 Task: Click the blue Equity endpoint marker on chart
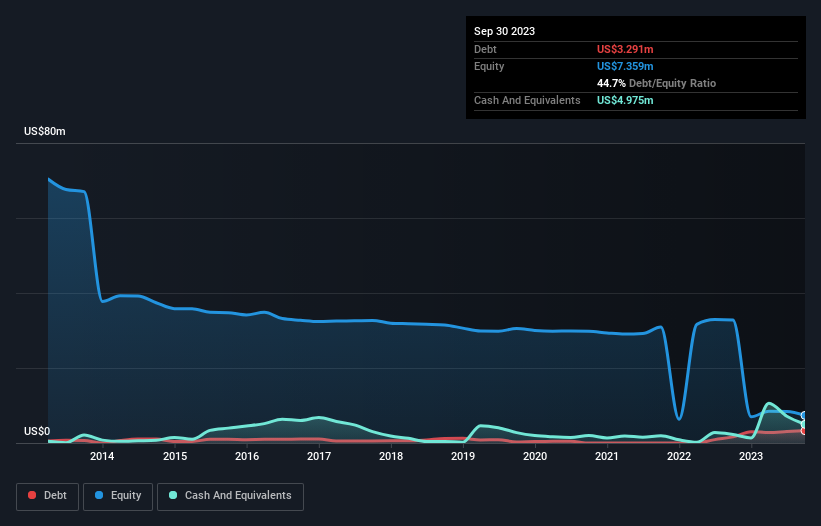click(804, 416)
